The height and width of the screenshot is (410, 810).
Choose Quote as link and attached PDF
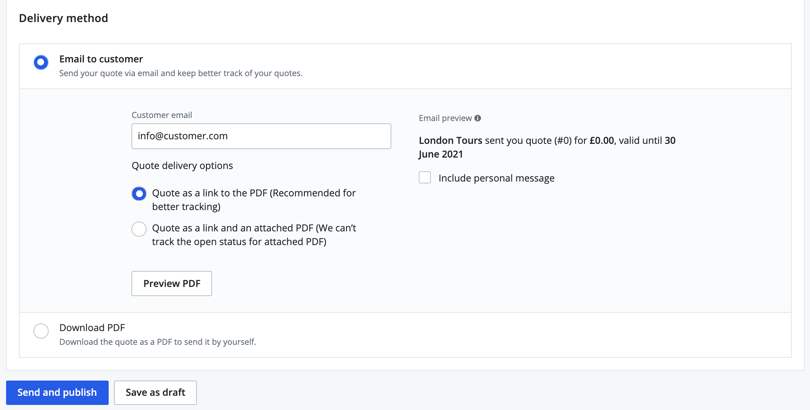[x=139, y=229]
